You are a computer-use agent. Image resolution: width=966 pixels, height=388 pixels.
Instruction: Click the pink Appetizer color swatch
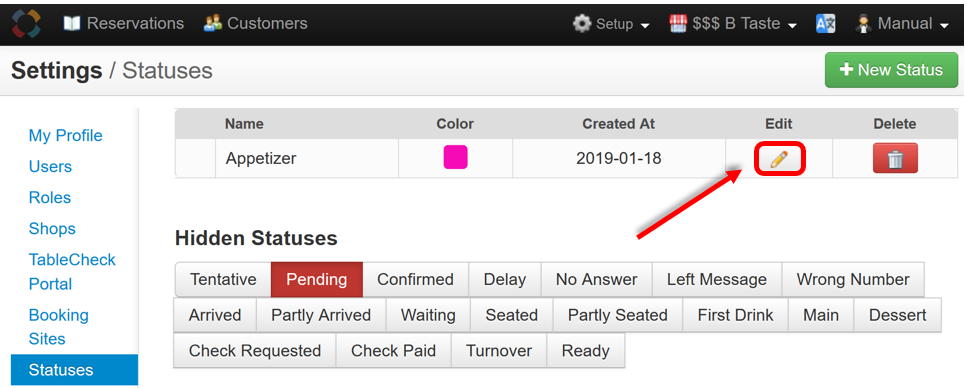pyautogui.click(x=455, y=157)
